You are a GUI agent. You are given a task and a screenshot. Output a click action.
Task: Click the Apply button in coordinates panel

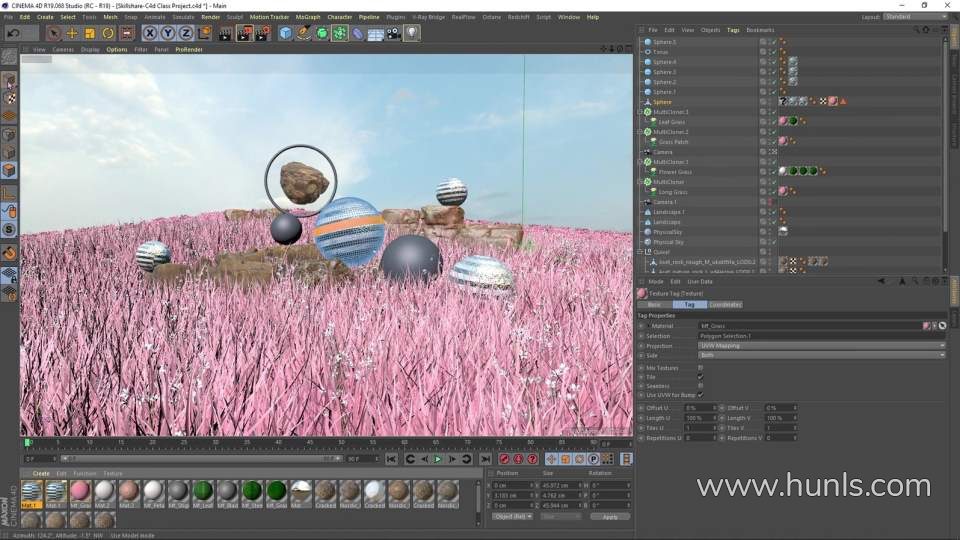pos(610,516)
